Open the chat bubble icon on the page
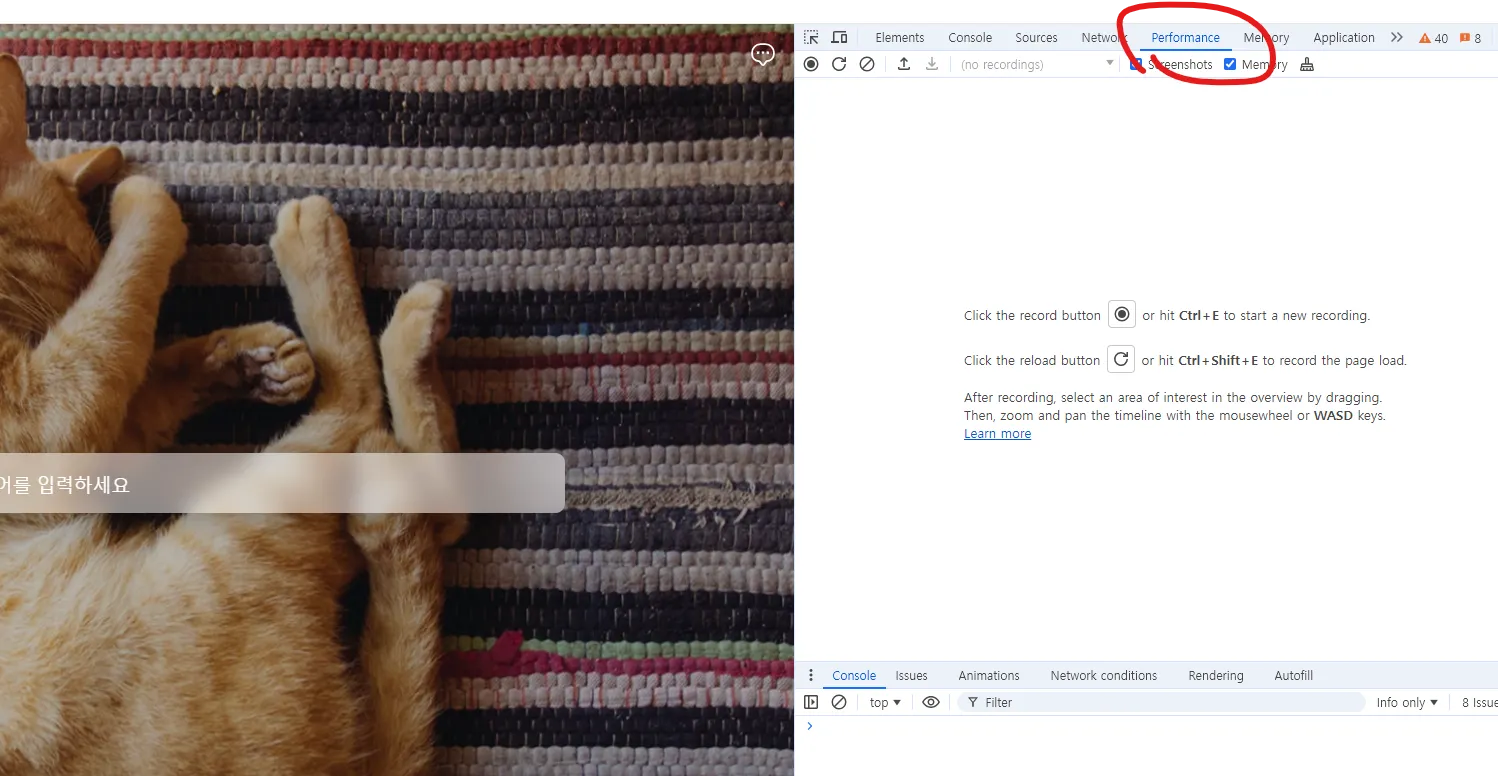This screenshot has width=1498, height=776. click(763, 55)
